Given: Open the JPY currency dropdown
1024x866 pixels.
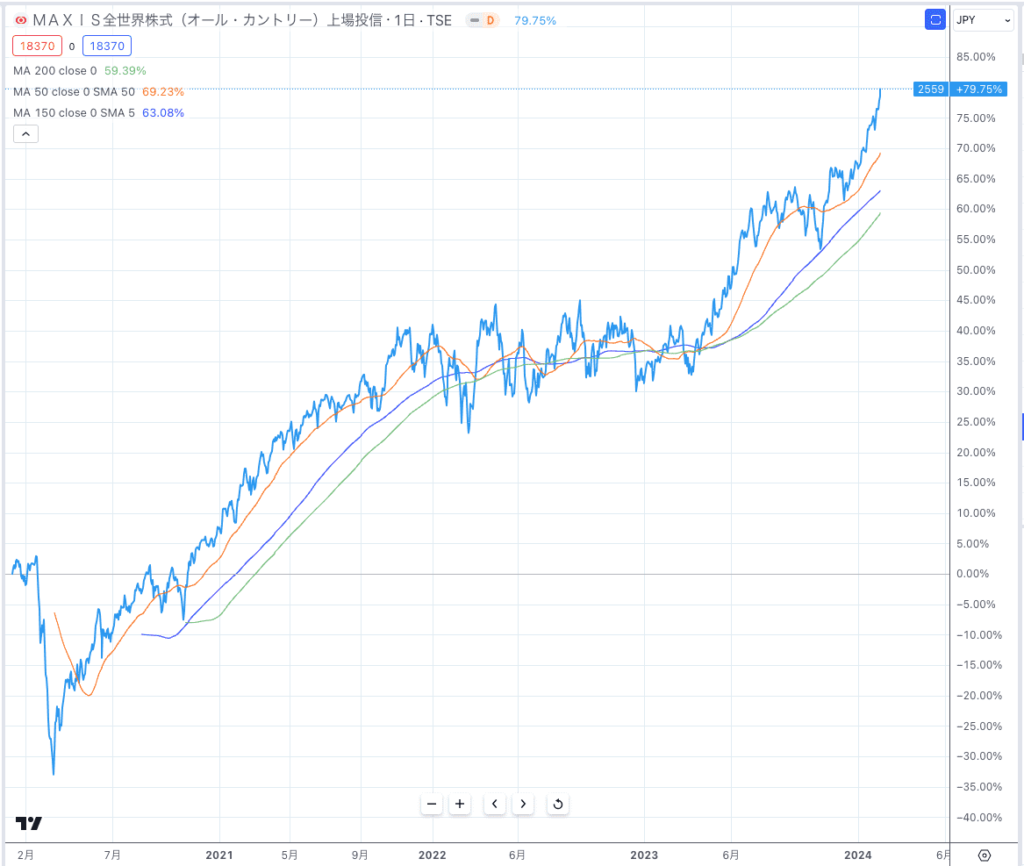Looking at the screenshot, I should tap(984, 20).
